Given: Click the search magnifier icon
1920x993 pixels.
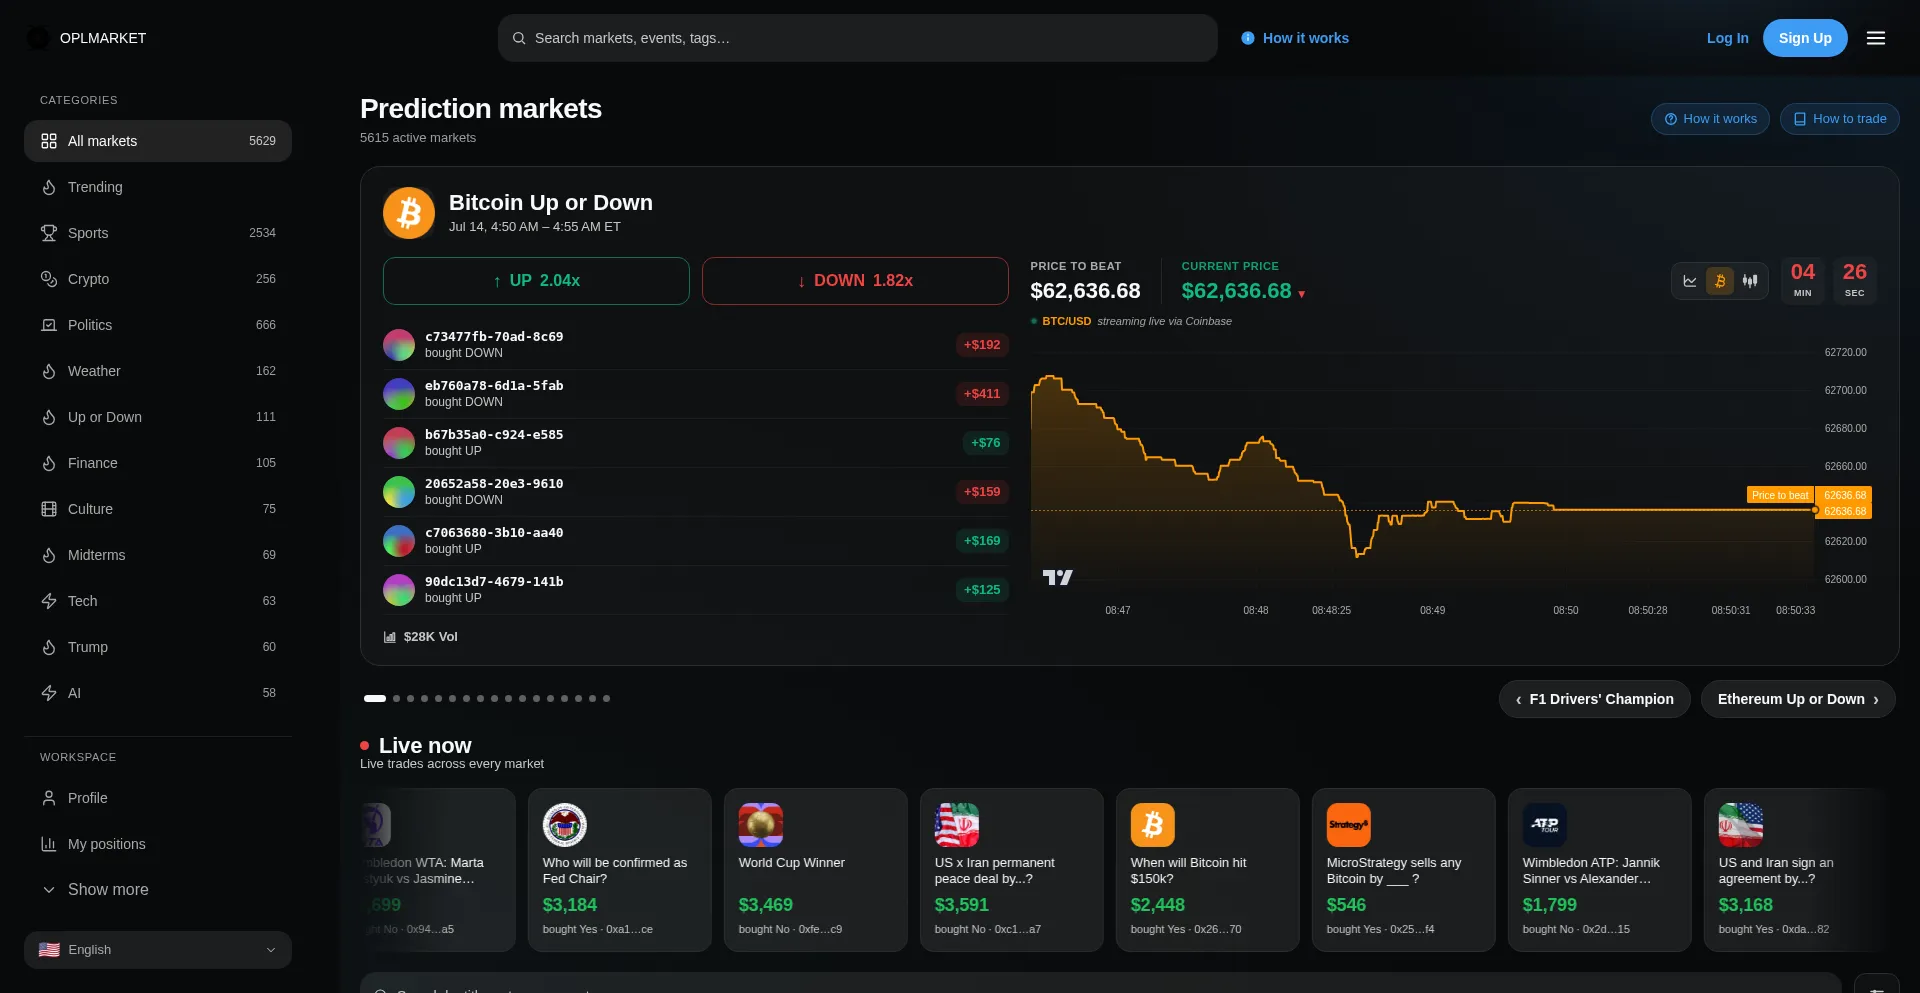Looking at the screenshot, I should point(519,38).
